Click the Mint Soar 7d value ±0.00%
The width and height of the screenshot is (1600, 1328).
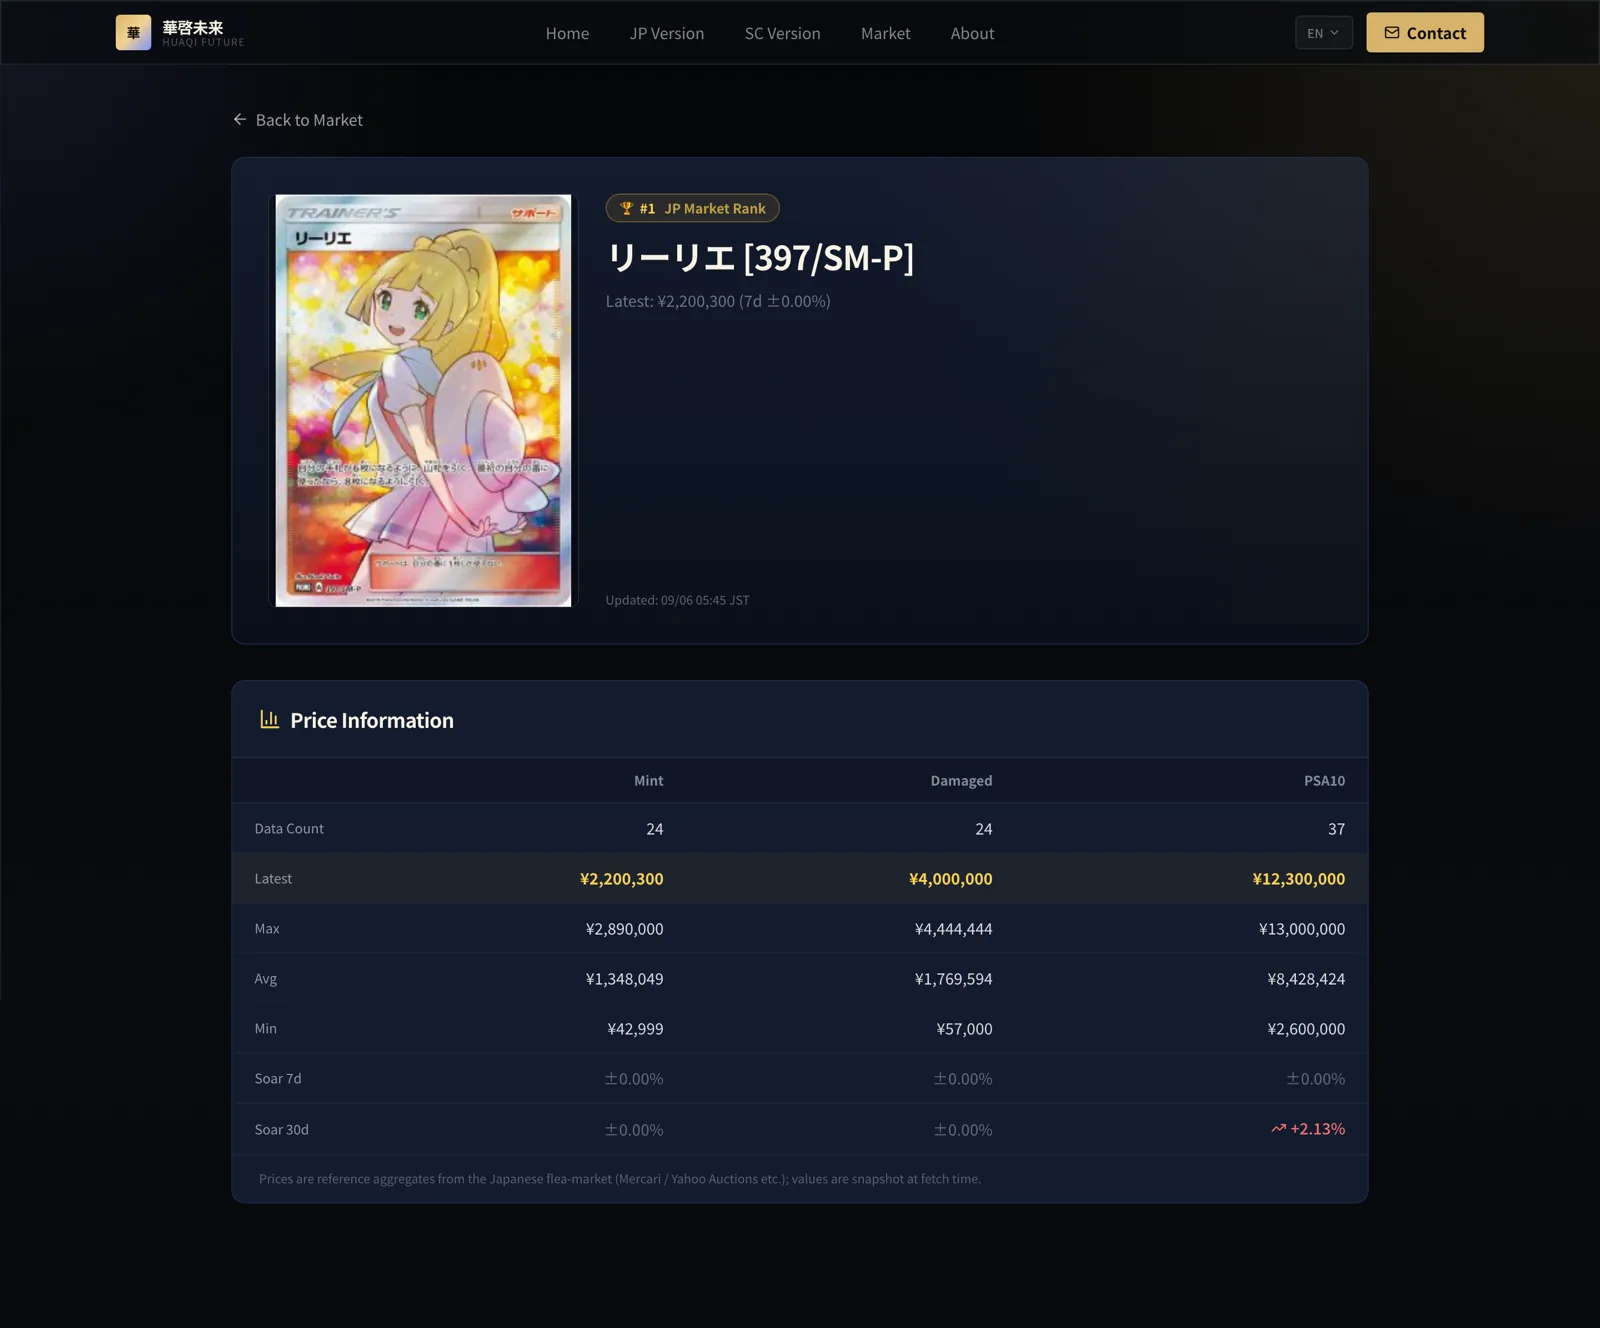634,1079
